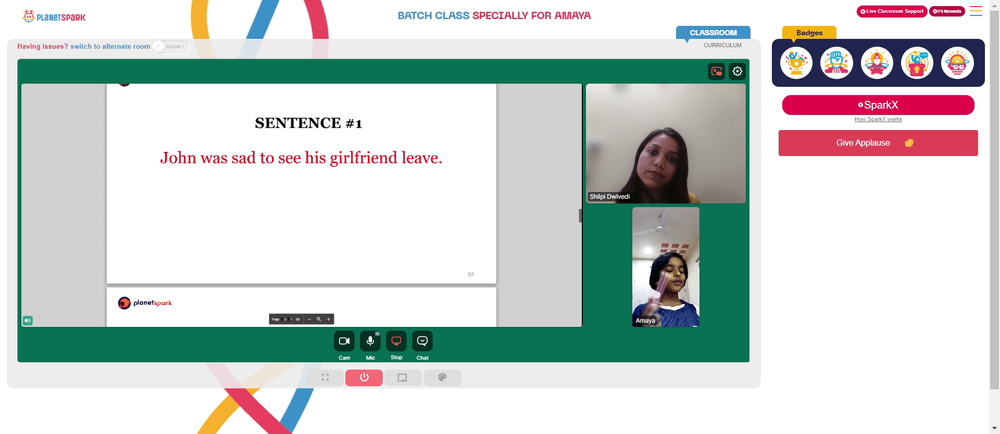Click Live Classroom Support button
The height and width of the screenshot is (434, 1000).
pos(892,11)
